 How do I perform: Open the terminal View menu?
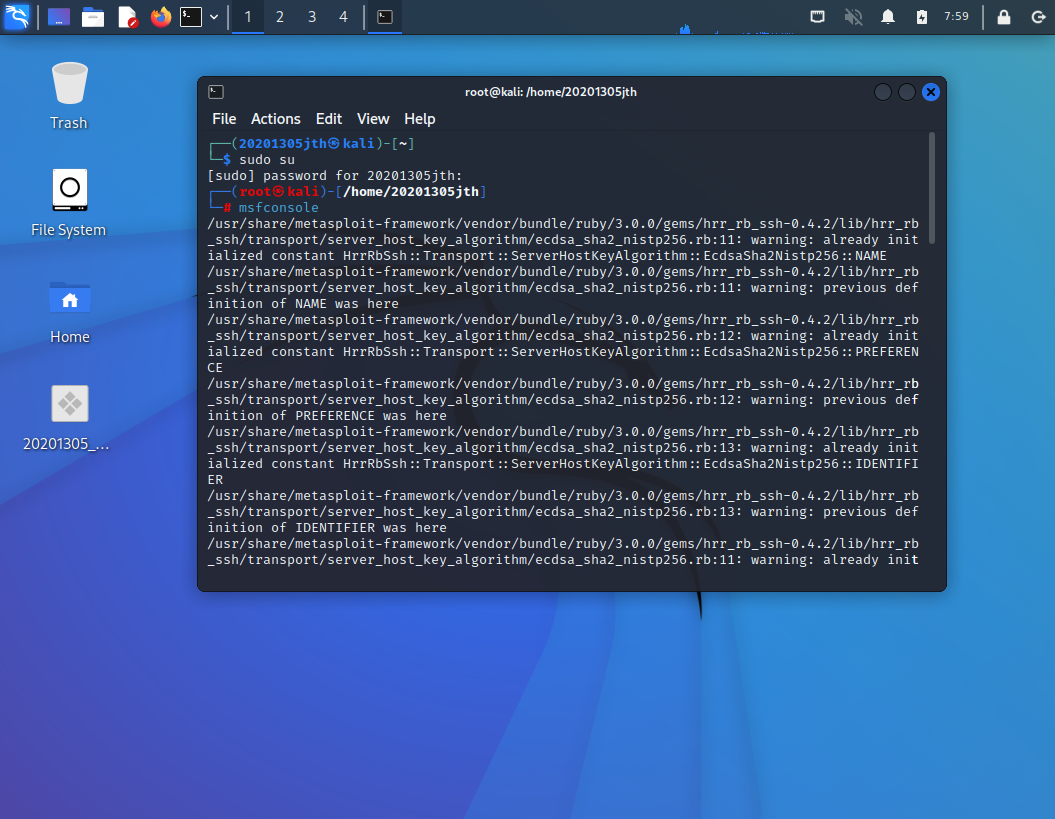point(373,119)
